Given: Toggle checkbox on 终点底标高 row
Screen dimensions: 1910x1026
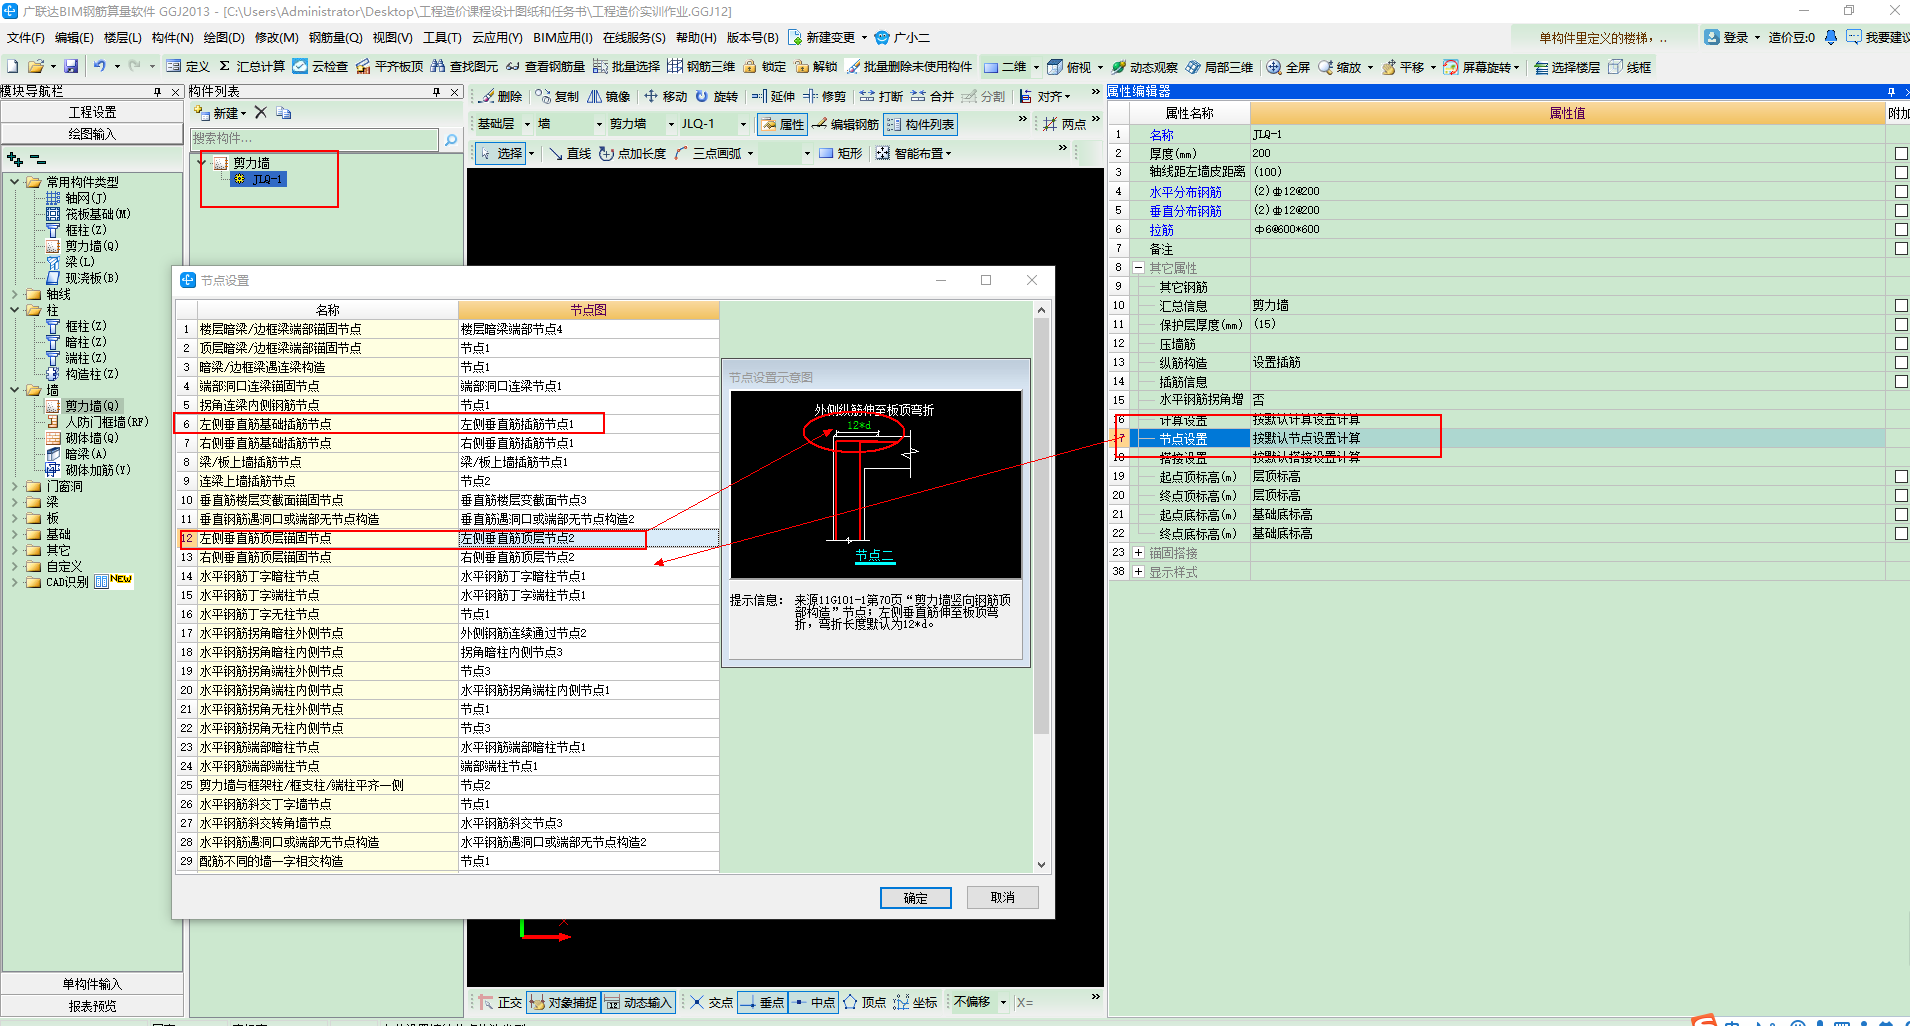Looking at the screenshot, I should [1900, 533].
